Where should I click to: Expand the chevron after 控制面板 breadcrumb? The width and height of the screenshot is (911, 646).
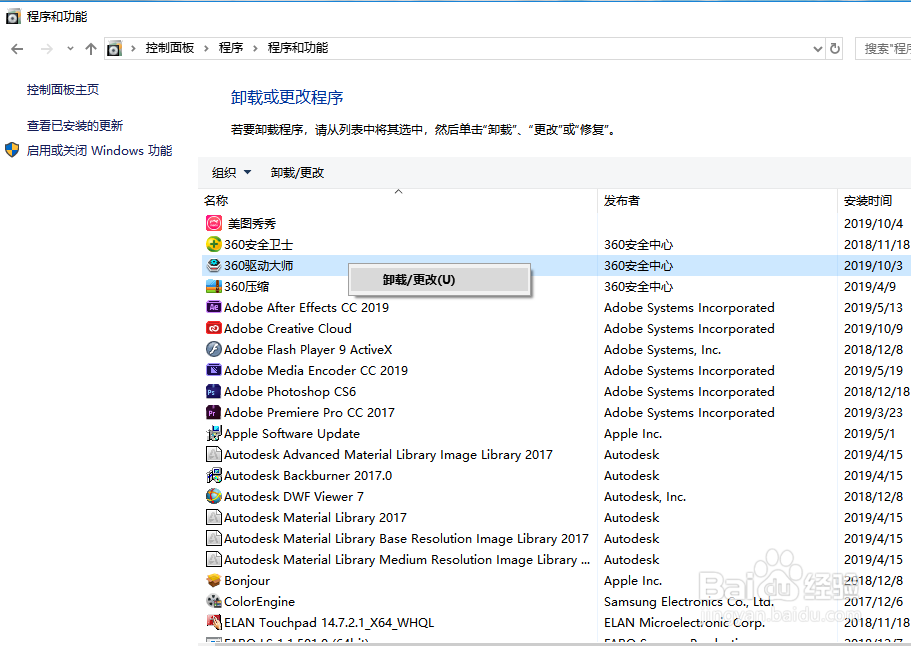206,48
